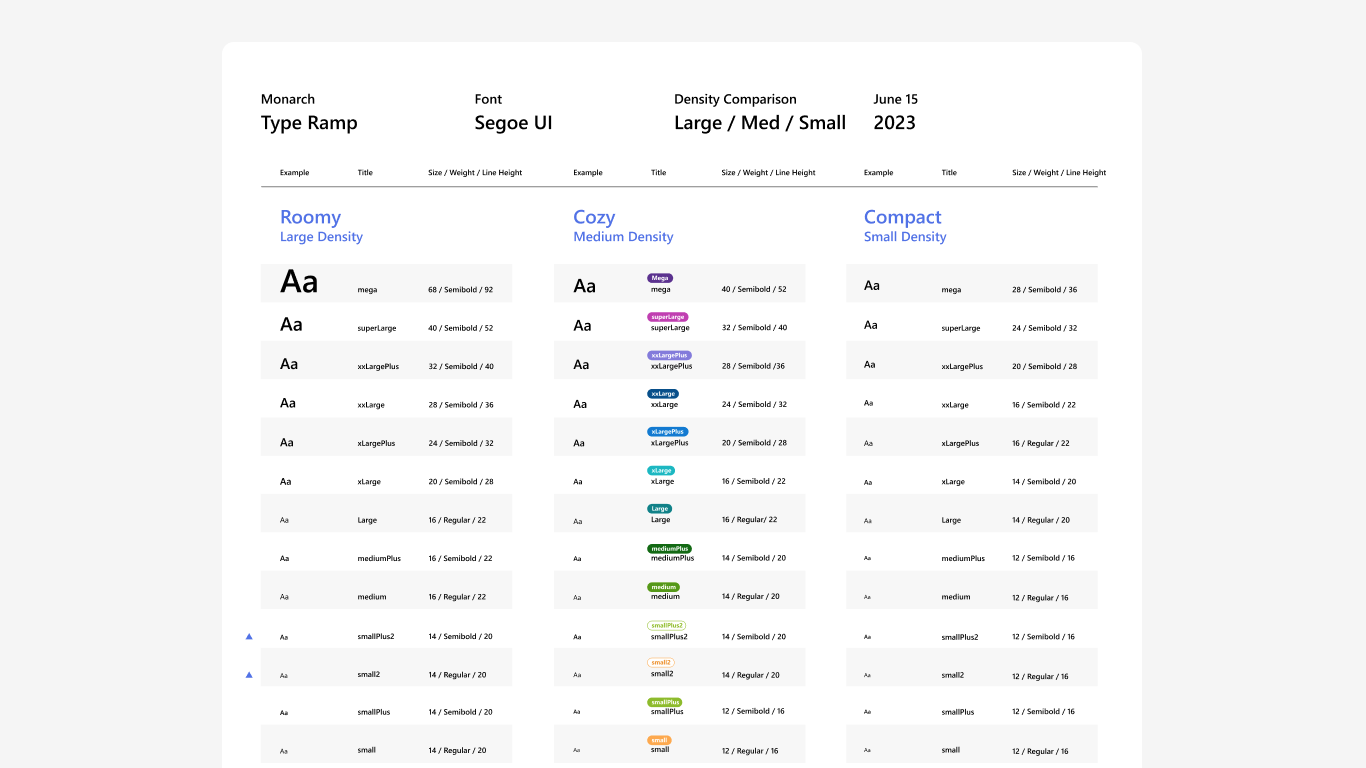
Task: Select "xLarge" title in the Compact column
Action: tap(953, 482)
